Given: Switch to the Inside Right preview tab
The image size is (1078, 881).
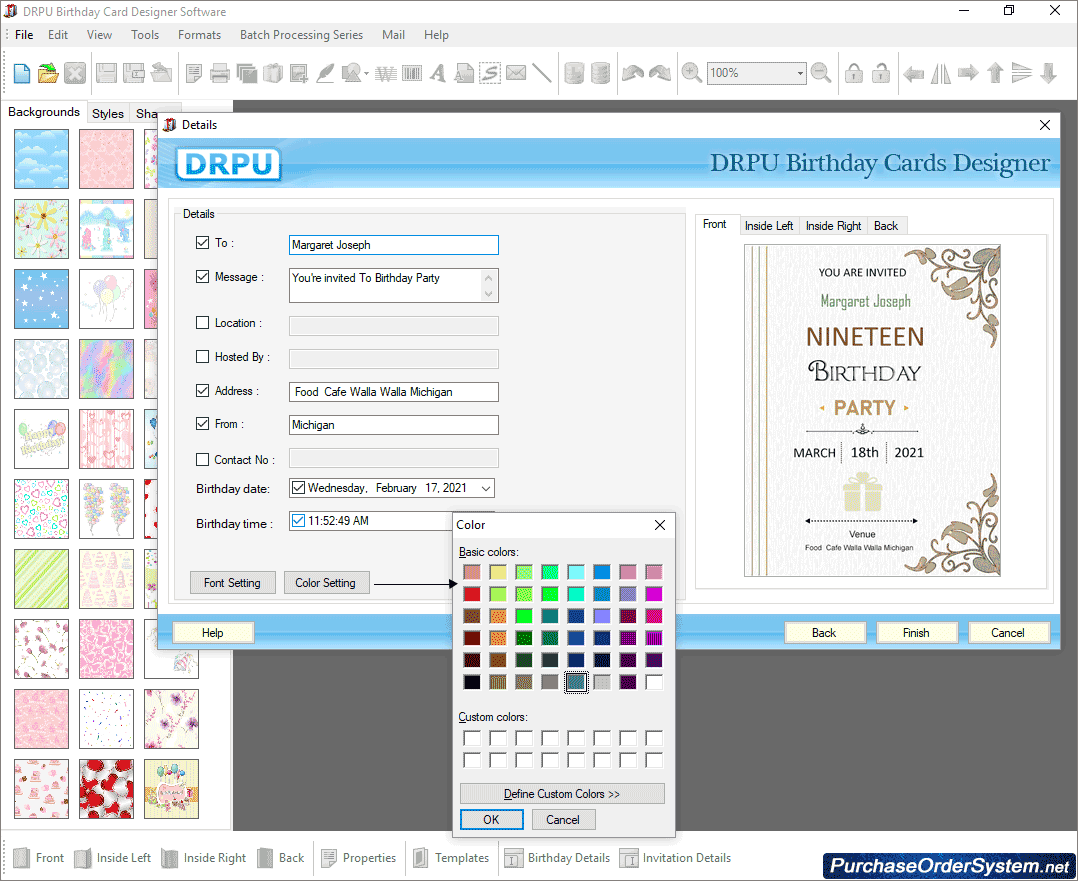Looking at the screenshot, I should 833,226.
